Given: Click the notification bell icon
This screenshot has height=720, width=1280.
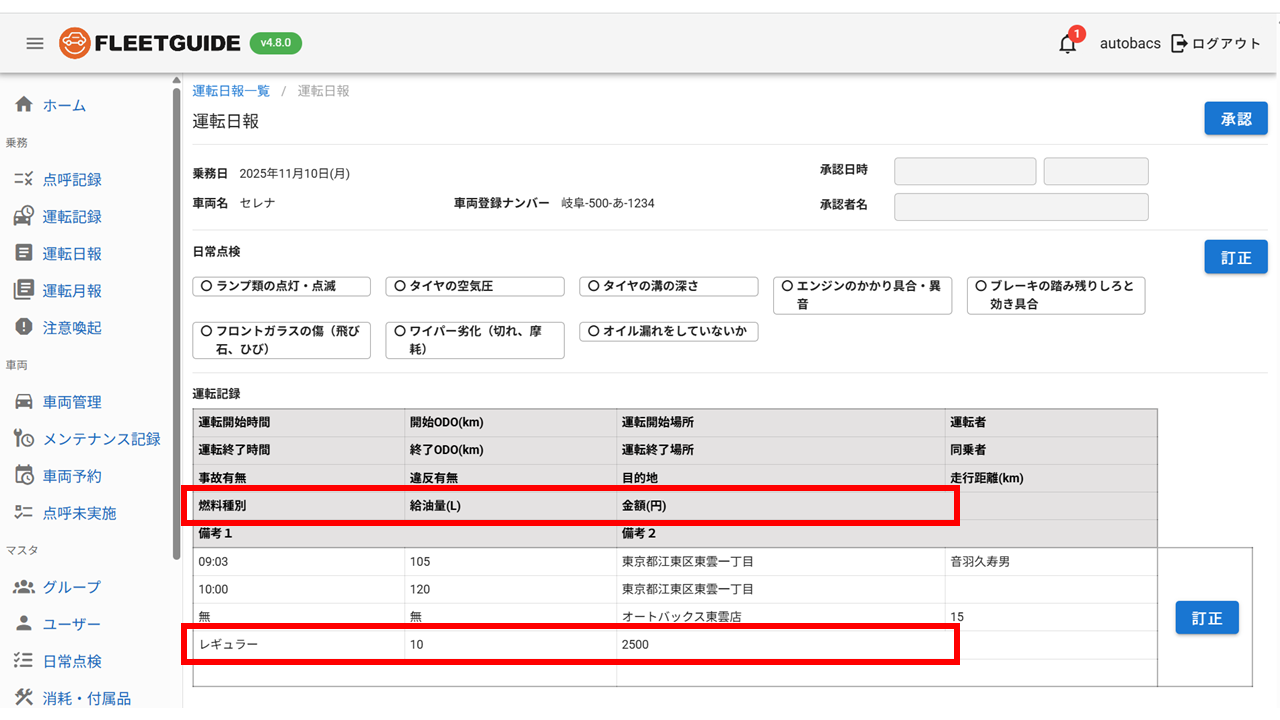Looking at the screenshot, I should [x=1068, y=44].
